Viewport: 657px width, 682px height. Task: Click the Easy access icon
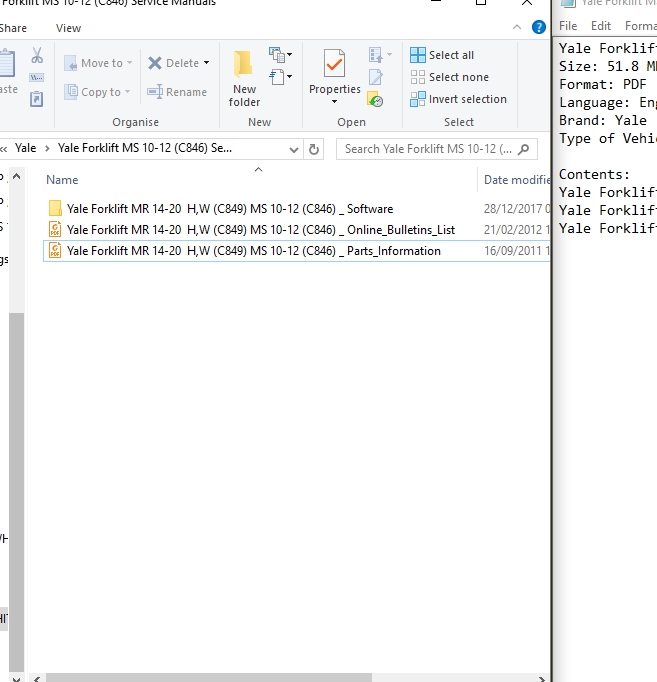(280, 77)
